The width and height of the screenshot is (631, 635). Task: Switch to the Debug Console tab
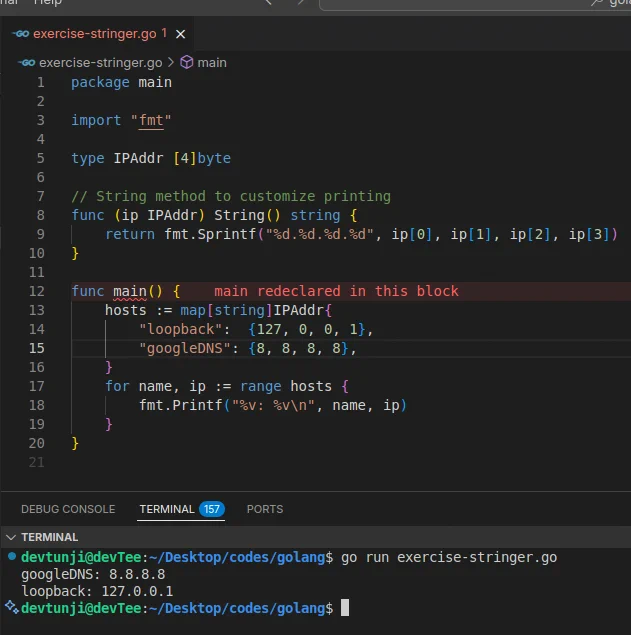[68, 509]
